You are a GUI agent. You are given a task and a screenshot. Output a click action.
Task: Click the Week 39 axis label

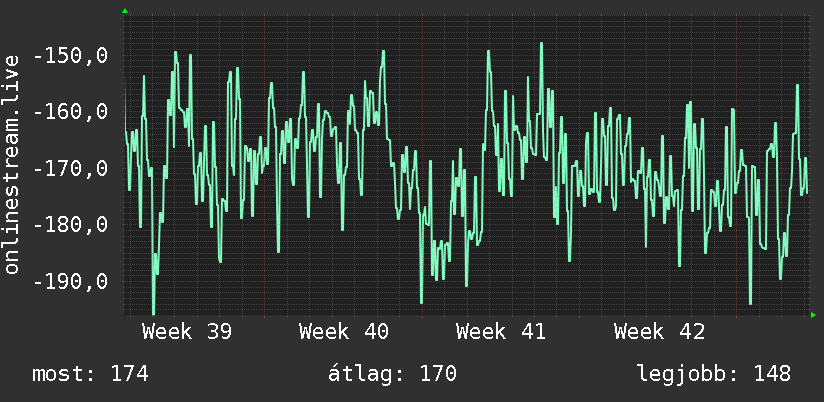(x=187, y=332)
